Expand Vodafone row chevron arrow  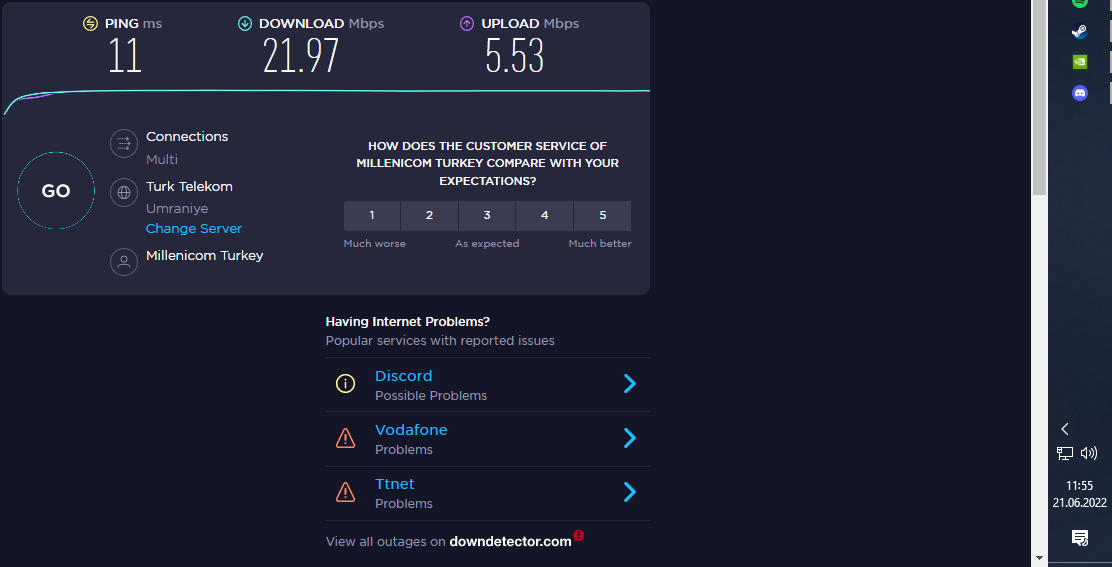630,438
